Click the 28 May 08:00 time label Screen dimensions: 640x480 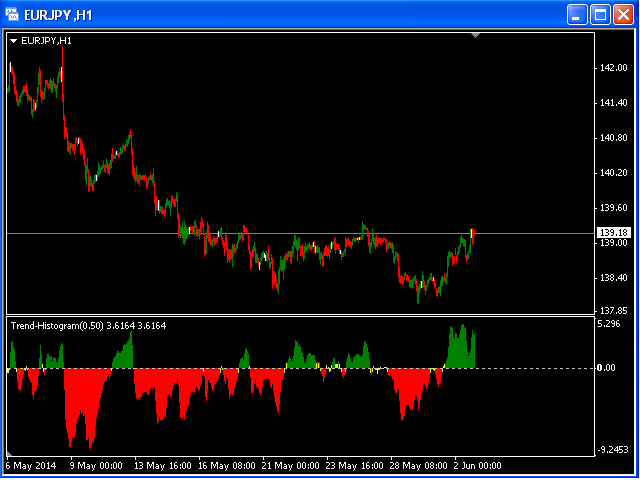click(419, 466)
